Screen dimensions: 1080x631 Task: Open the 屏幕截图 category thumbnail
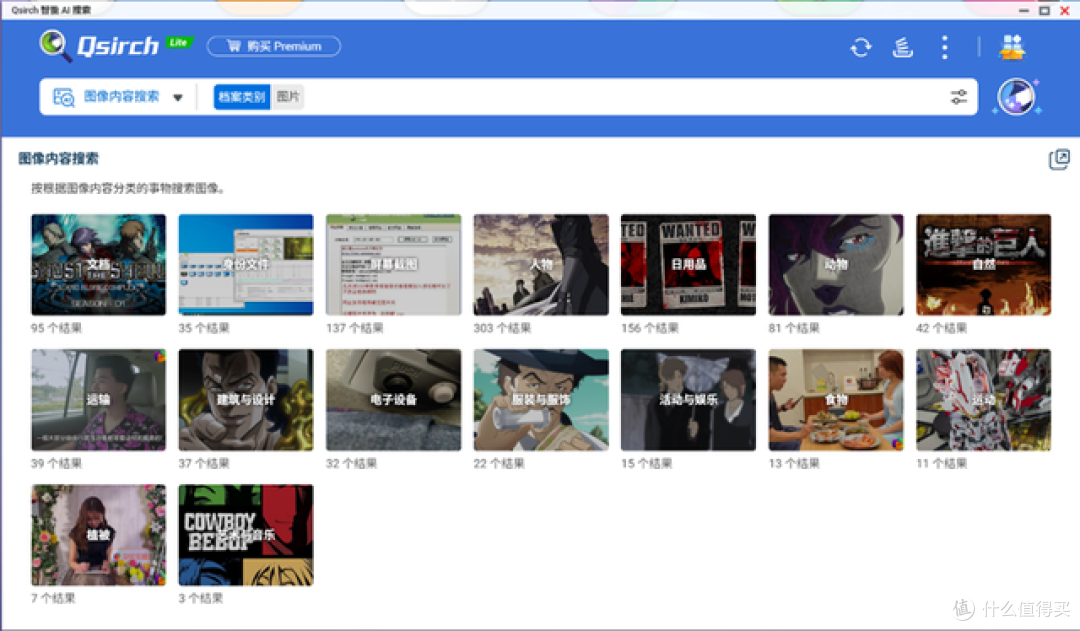(393, 265)
